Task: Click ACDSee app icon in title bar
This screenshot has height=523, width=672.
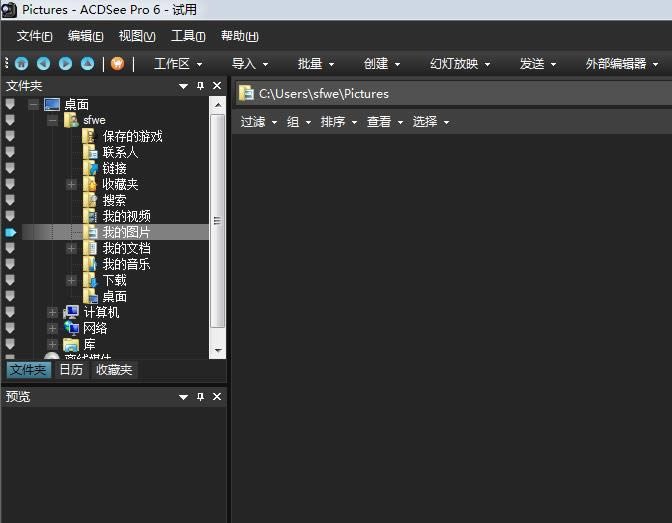Action: (x=9, y=10)
